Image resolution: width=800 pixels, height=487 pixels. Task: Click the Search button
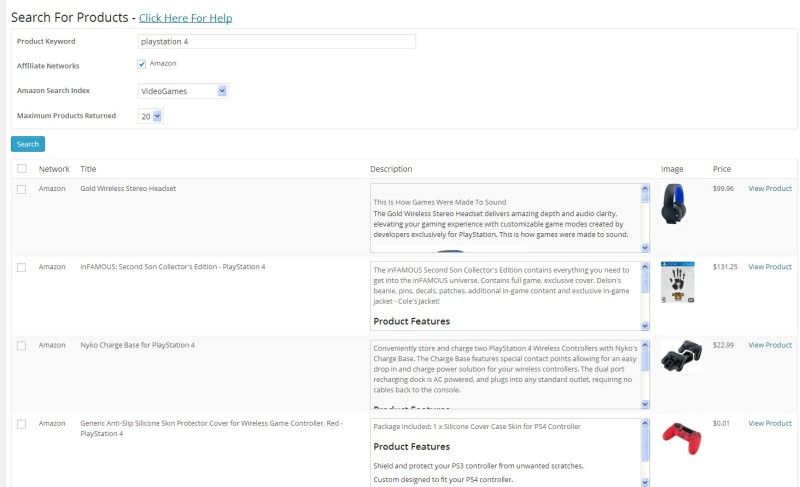tap(28, 144)
